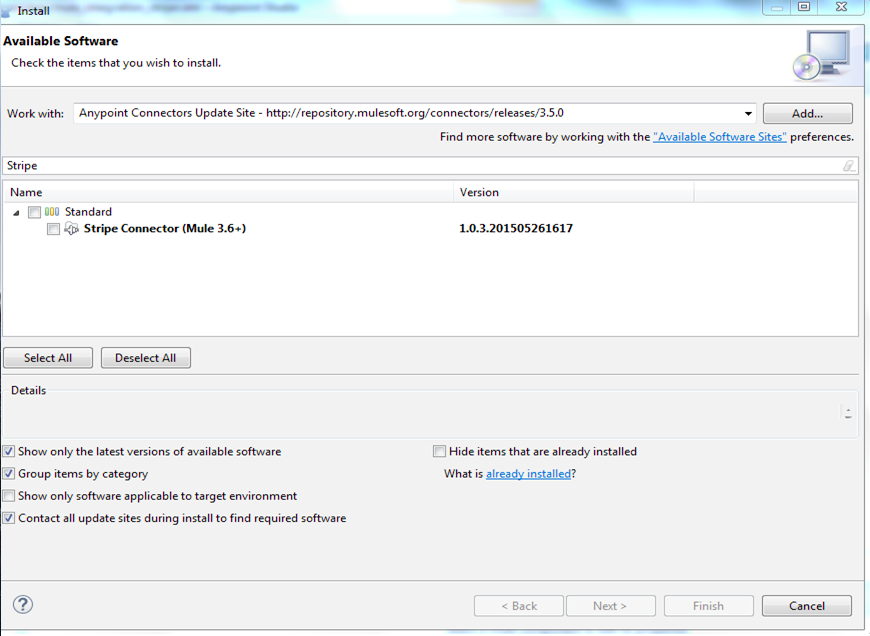
Task: Click the Standard category icon
Action: coord(52,211)
